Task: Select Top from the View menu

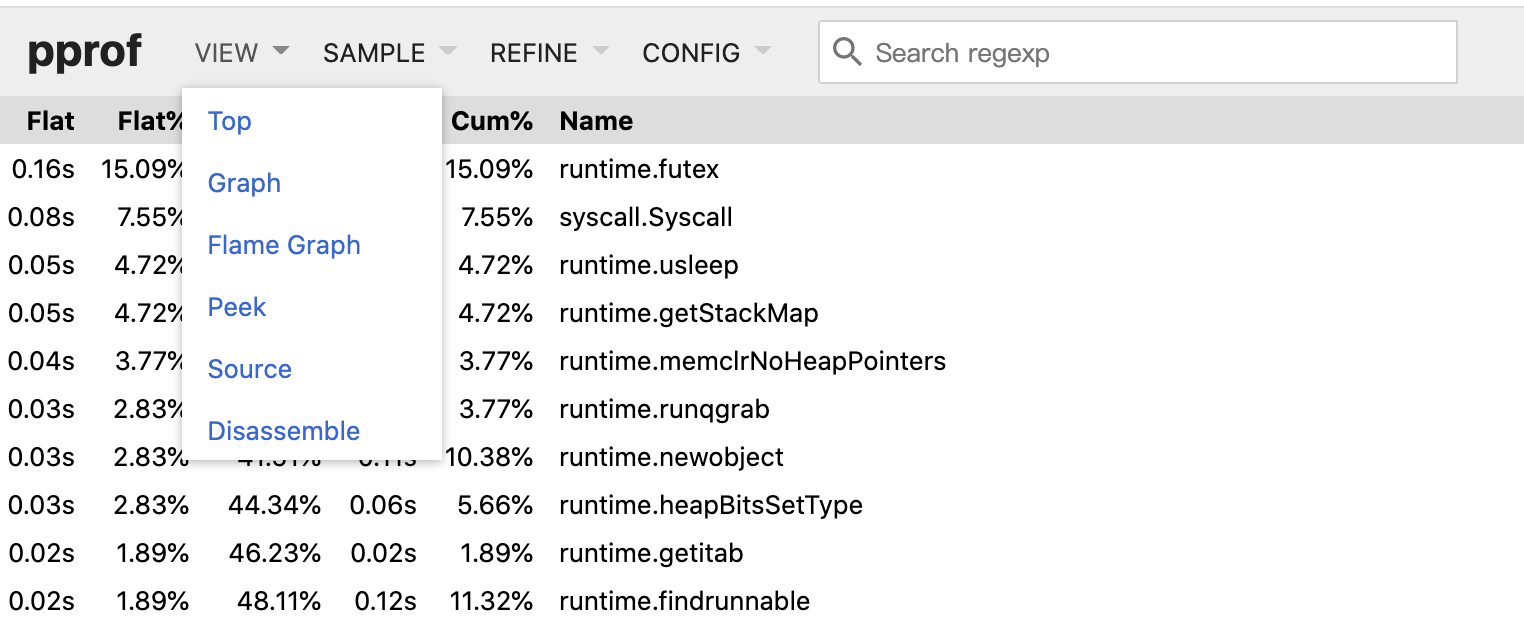Action: pyautogui.click(x=229, y=121)
